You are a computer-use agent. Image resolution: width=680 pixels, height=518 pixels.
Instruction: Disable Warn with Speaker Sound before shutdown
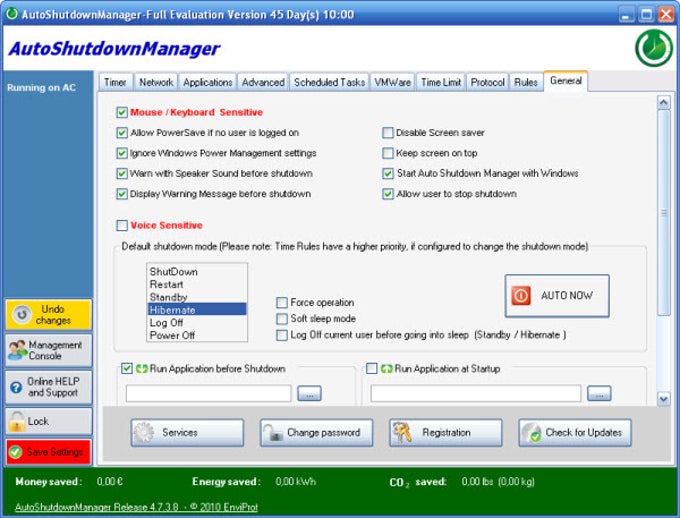point(122,174)
